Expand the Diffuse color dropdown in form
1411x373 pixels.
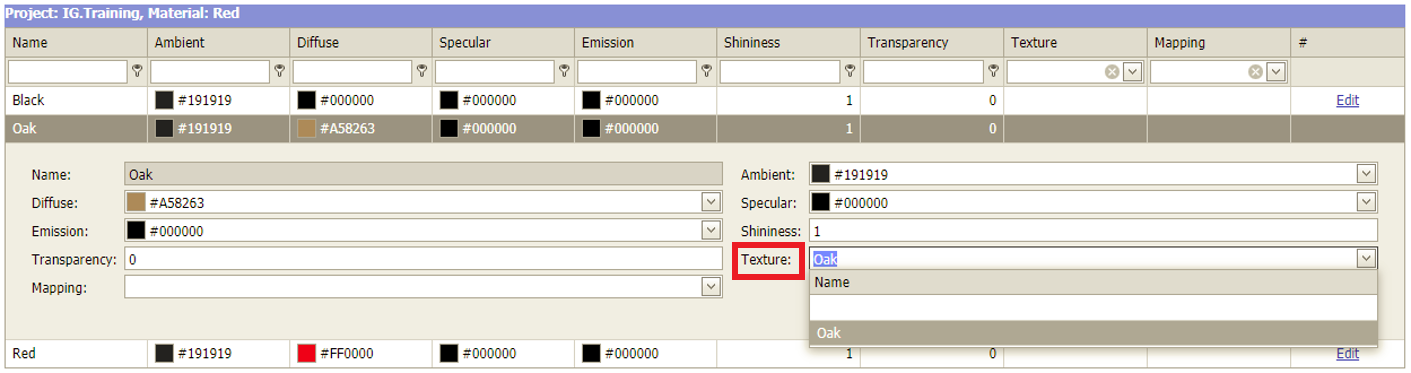click(711, 202)
